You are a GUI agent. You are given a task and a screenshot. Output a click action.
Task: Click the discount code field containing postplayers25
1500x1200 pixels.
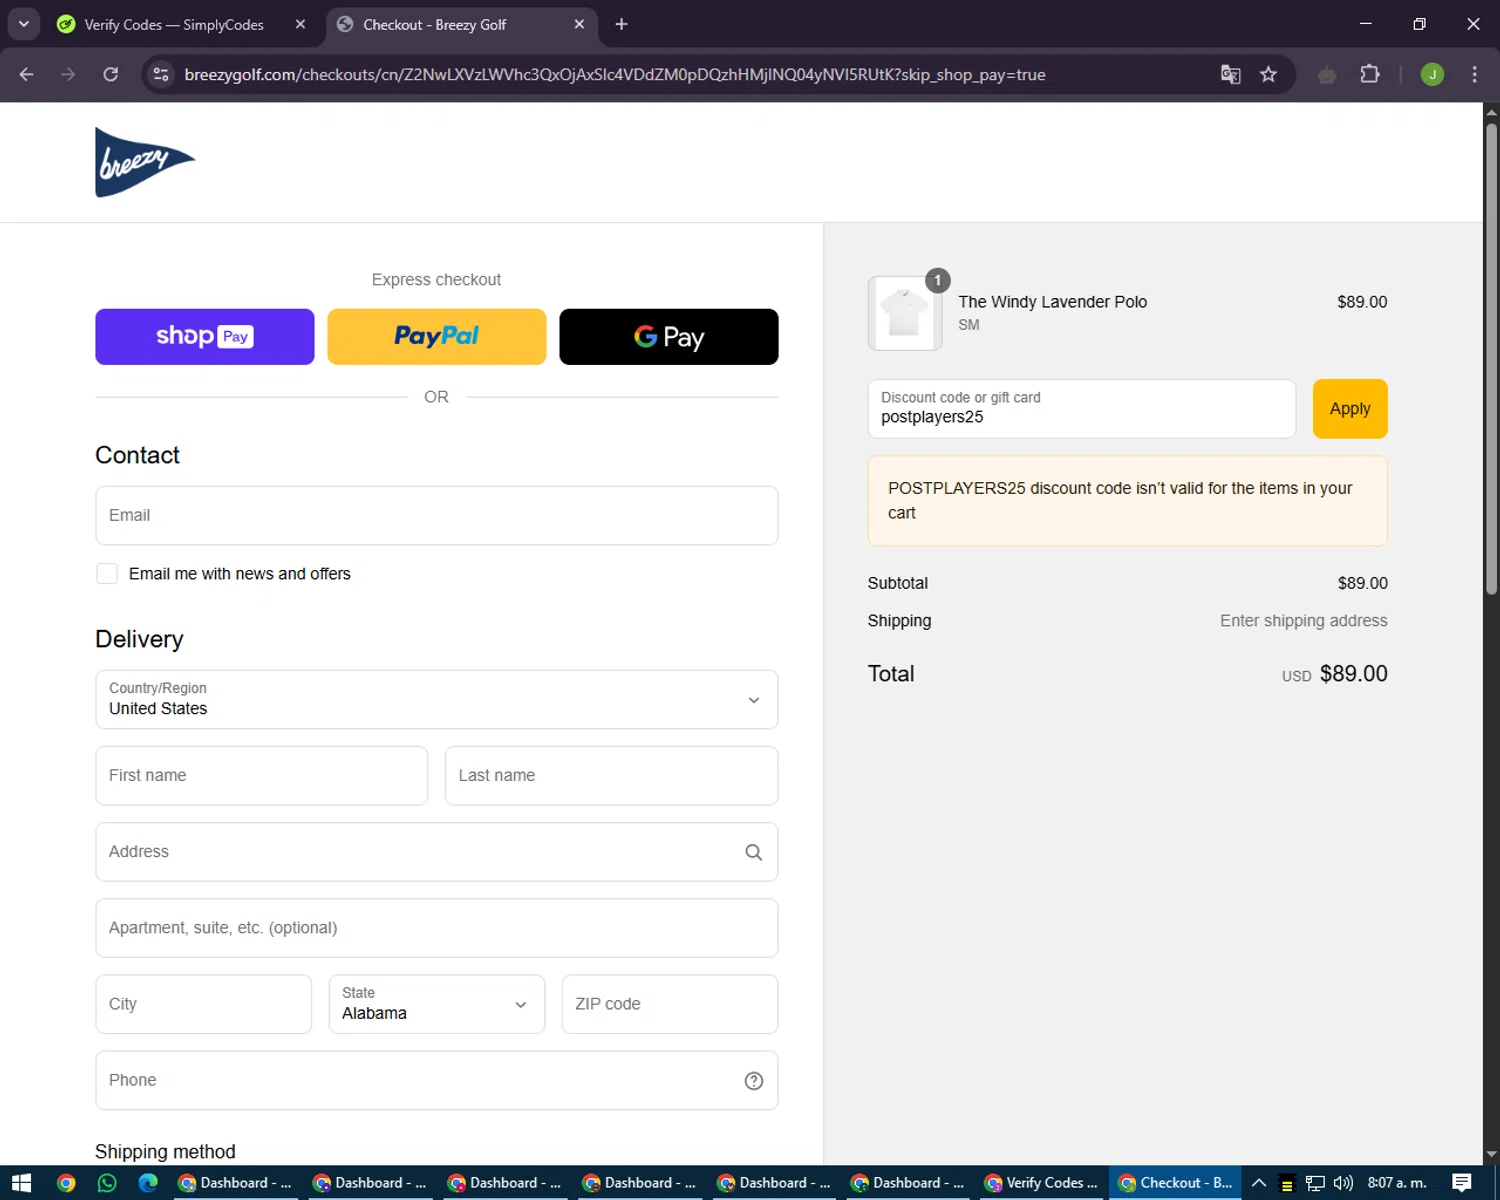point(1082,409)
